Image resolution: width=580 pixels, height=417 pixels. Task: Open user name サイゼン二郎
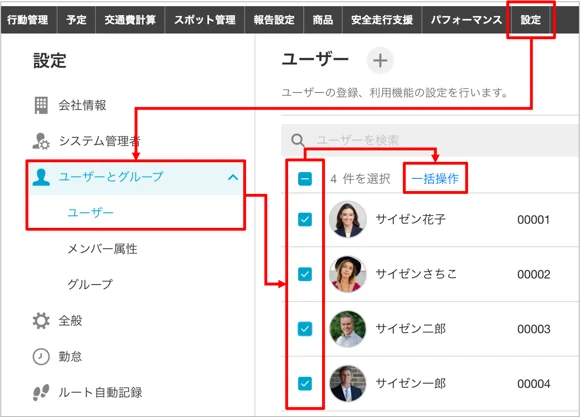click(411, 329)
